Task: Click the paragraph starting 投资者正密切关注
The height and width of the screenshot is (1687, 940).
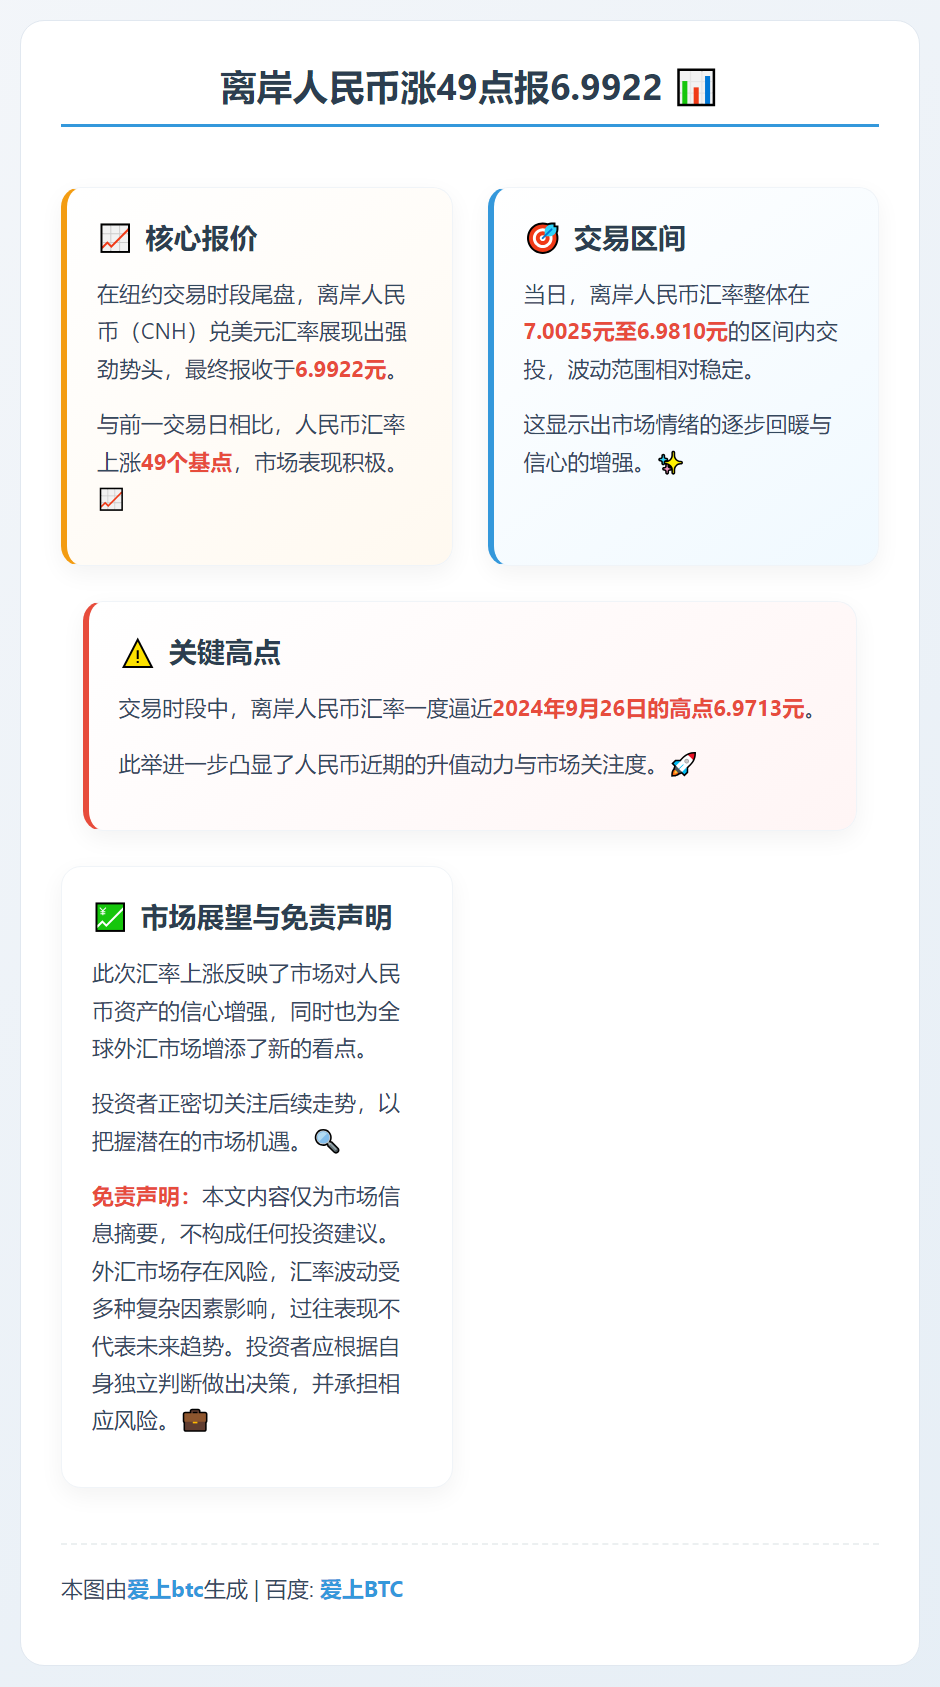Action: coord(246,1122)
